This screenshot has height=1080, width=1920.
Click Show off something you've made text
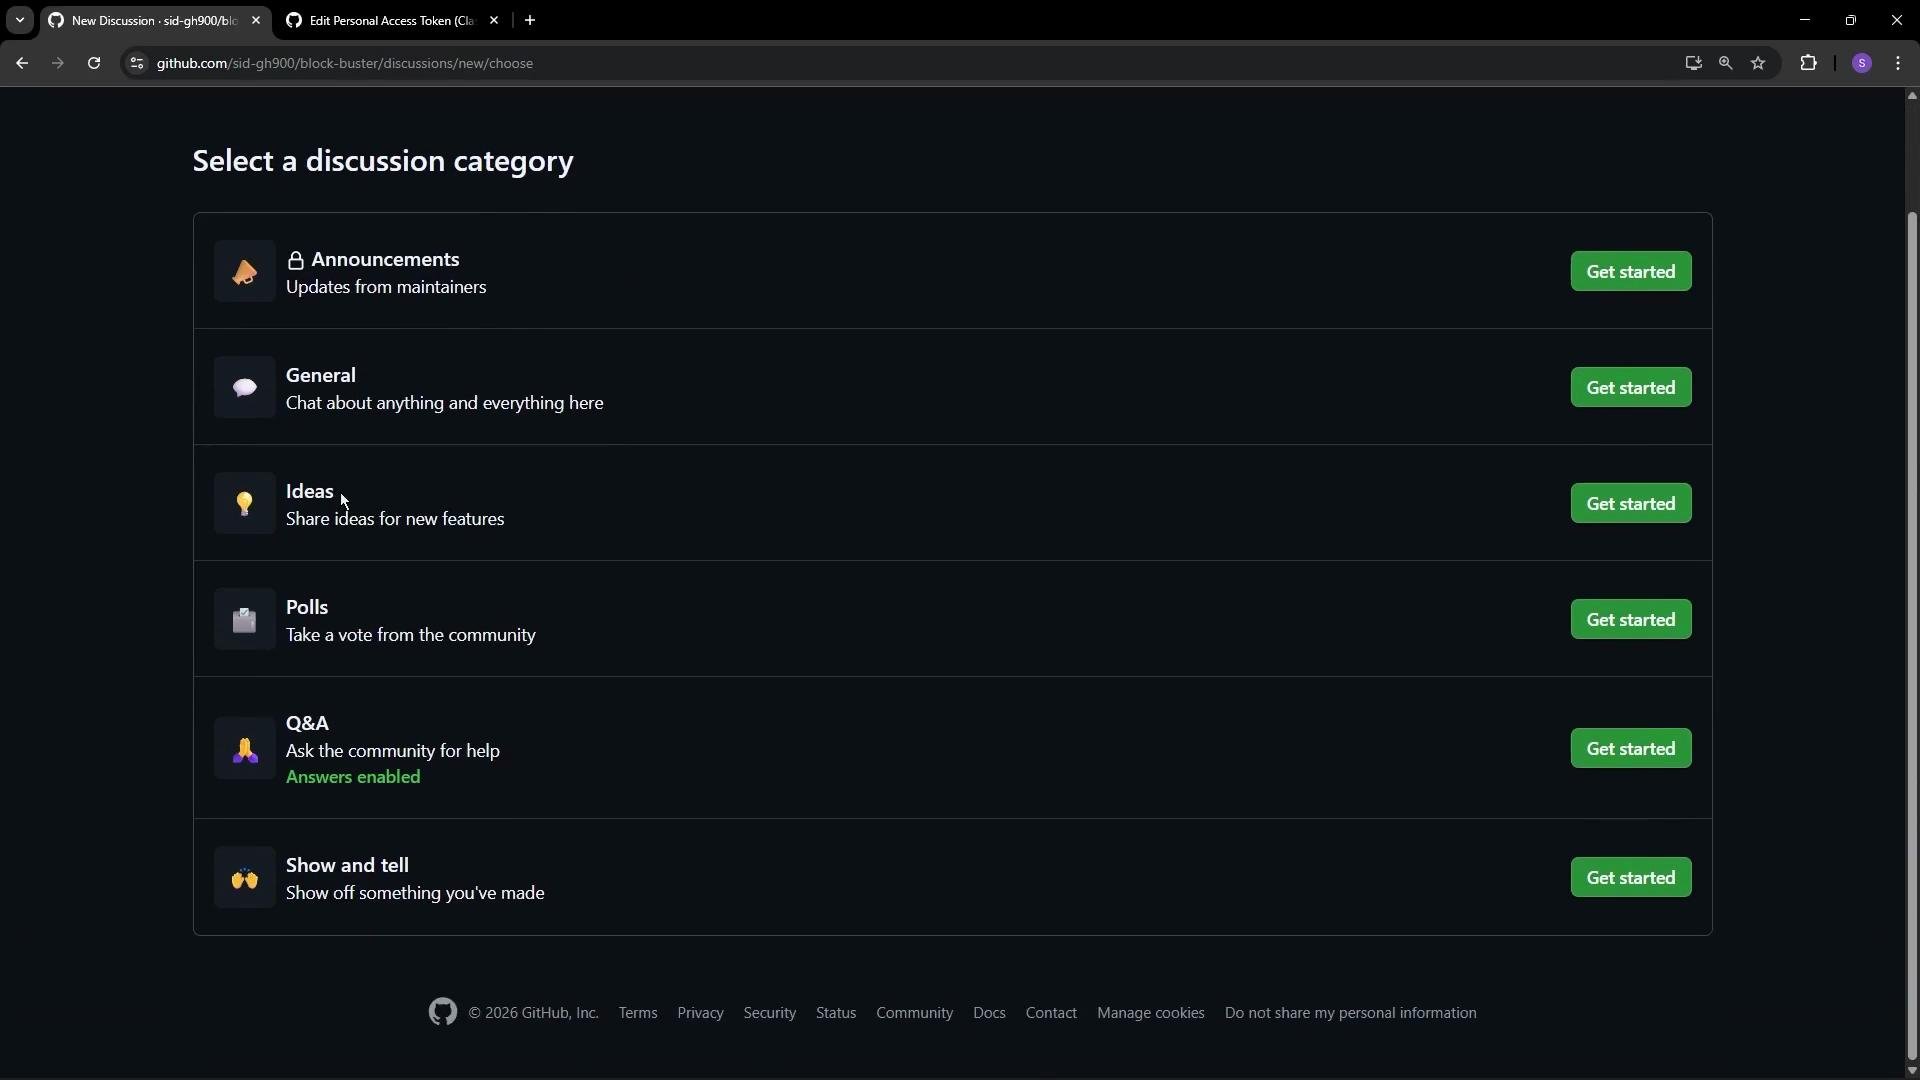pos(415,894)
